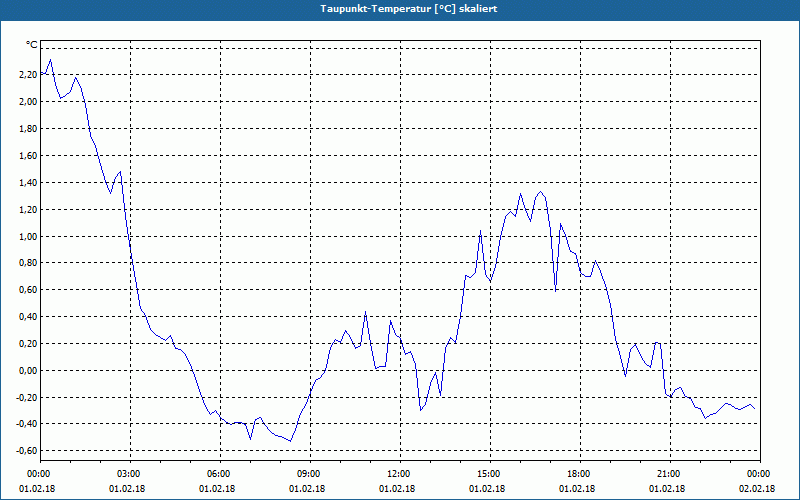Click the 18:00 time label
Image resolution: width=800 pixels, height=500 pixels.
[580, 474]
